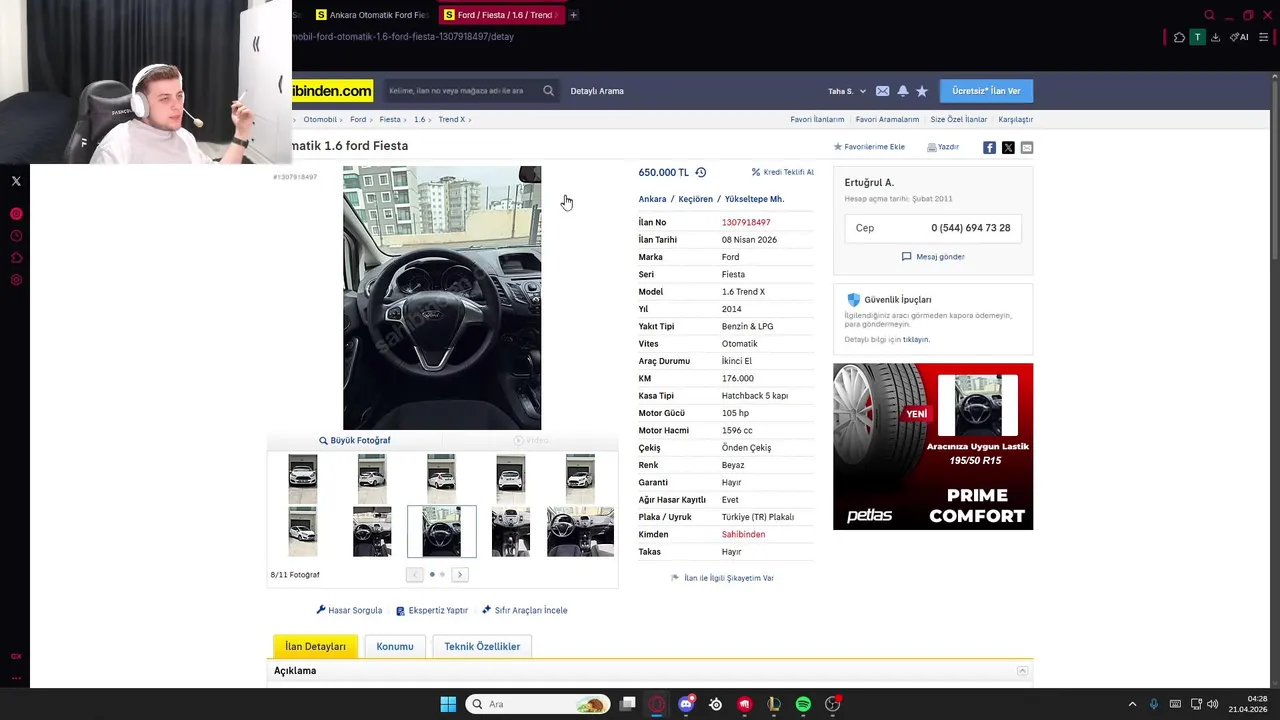The width and height of the screenshot is (1280, 720).
Task: Select the gear shift interior thumbnail
Action: point(511,531)
